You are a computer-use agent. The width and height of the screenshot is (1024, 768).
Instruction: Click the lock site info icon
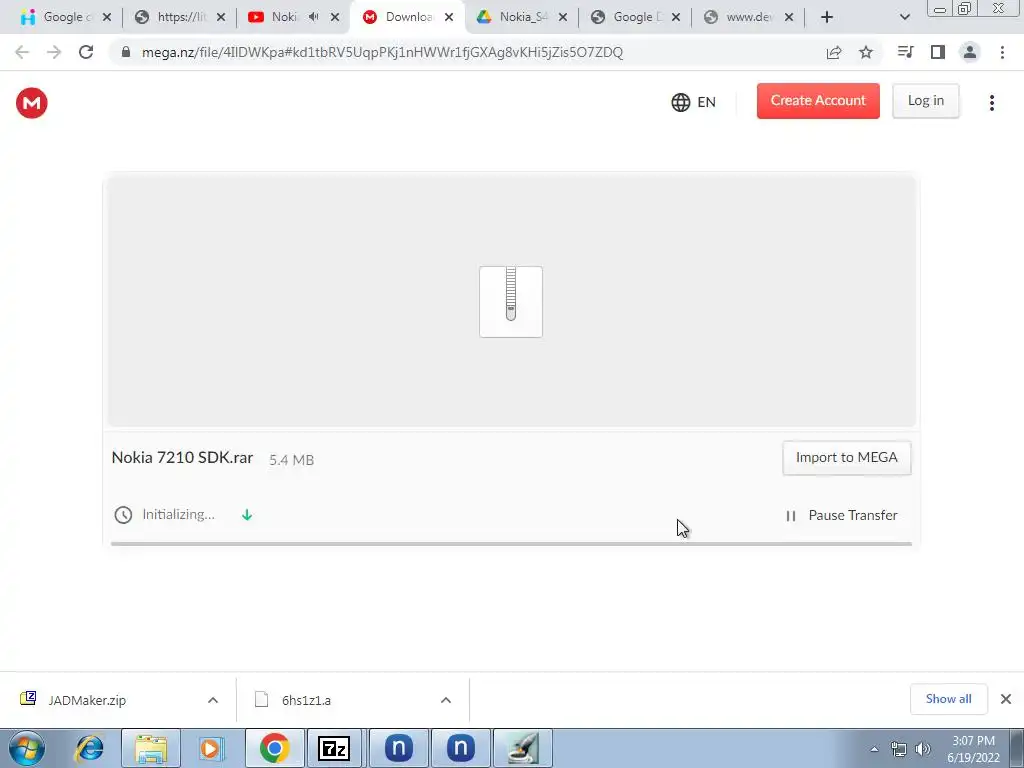coord(125,52)
